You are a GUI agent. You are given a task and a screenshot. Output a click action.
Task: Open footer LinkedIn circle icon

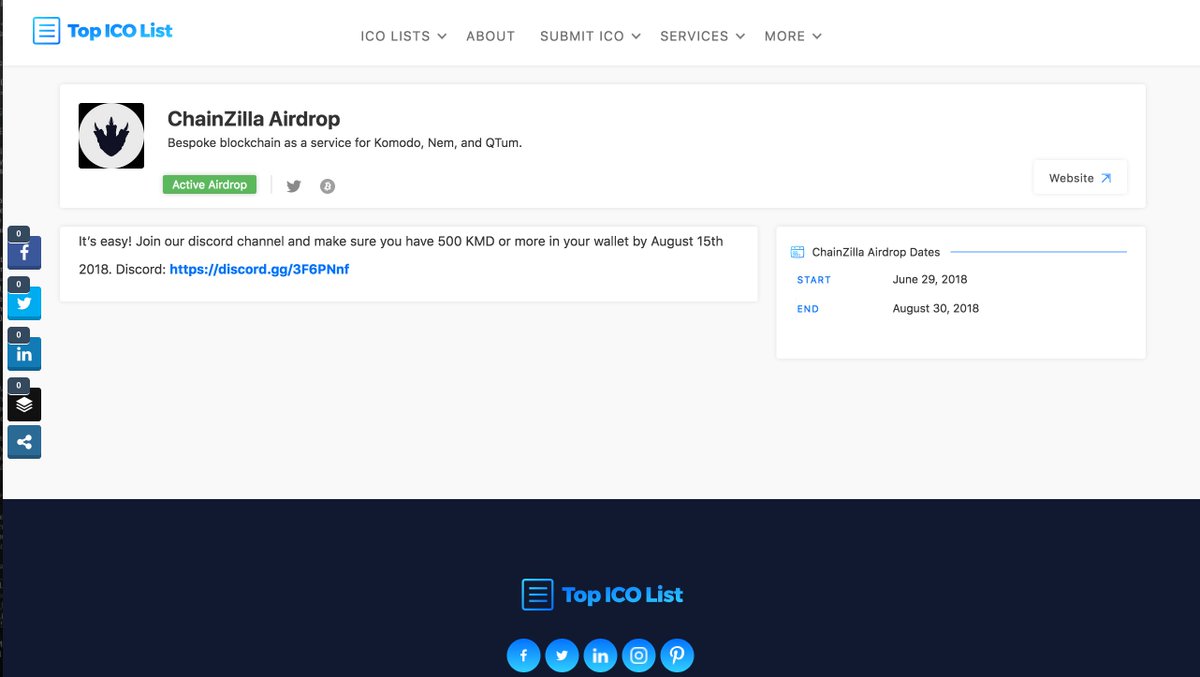point(600,656)
